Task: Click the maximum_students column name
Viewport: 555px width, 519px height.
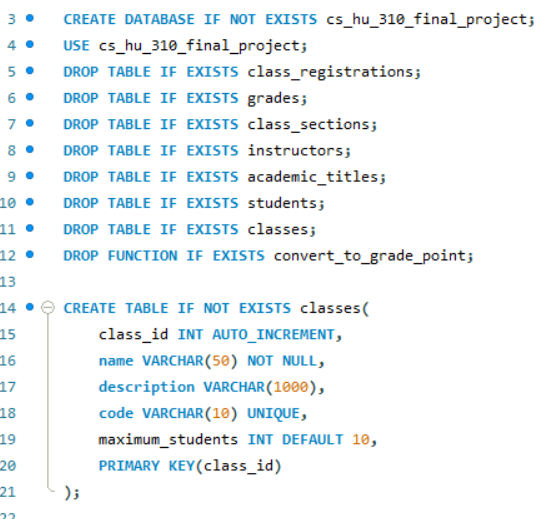Action: (x=168, y=440)
